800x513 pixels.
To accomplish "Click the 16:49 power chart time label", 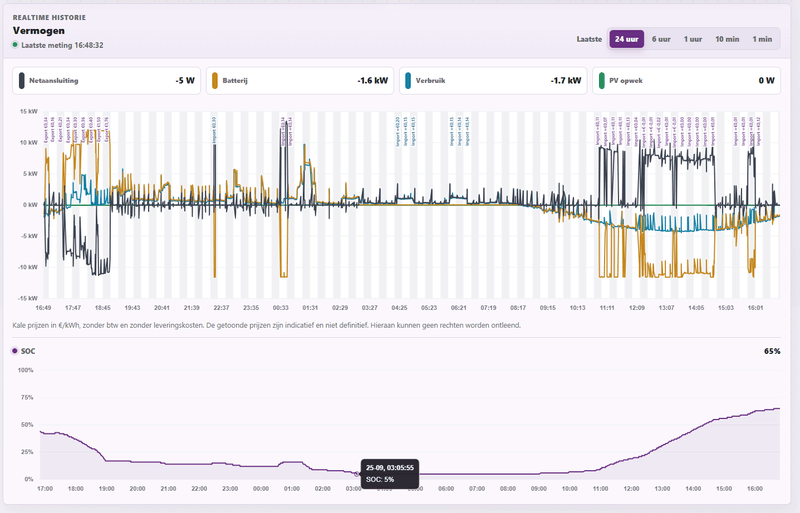I will coord(43,308).
